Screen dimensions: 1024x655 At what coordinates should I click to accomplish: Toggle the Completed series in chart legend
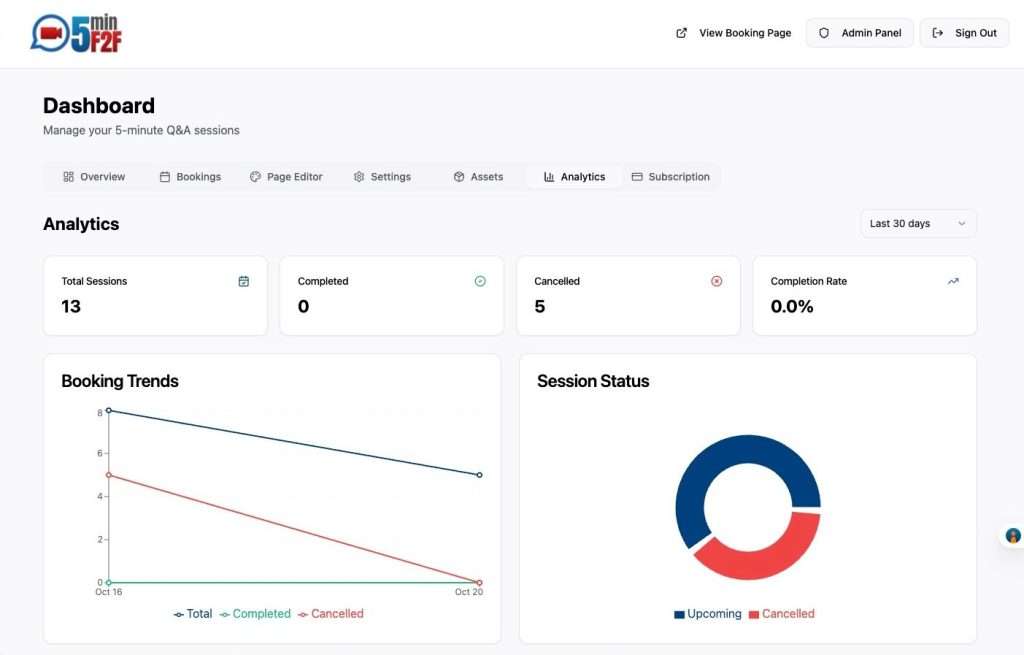255,614
